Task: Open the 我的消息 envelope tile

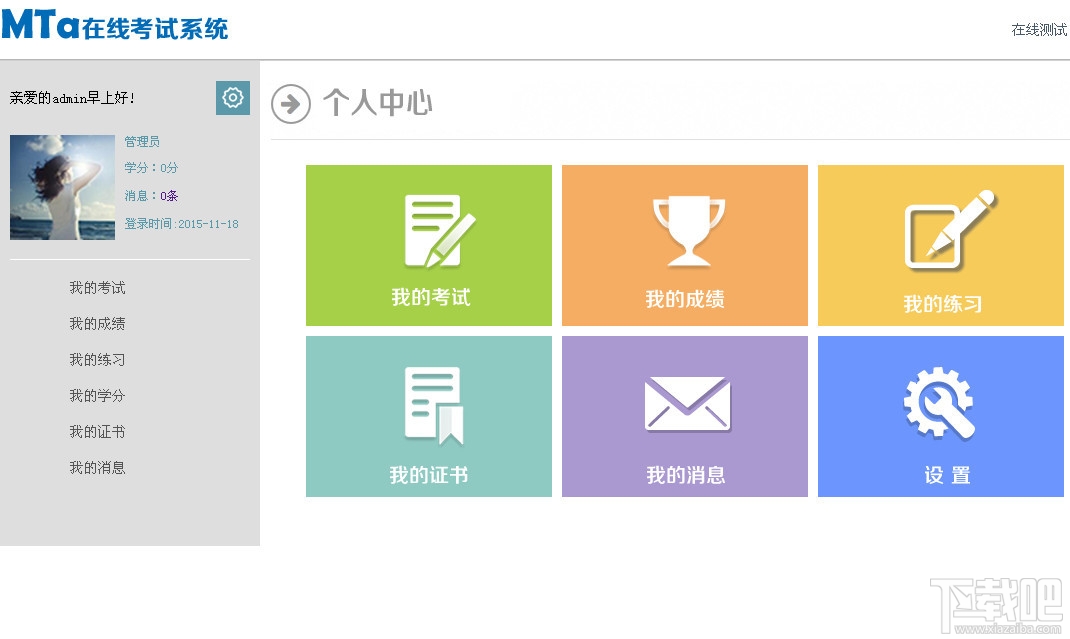Action: (x=684, y=416)
